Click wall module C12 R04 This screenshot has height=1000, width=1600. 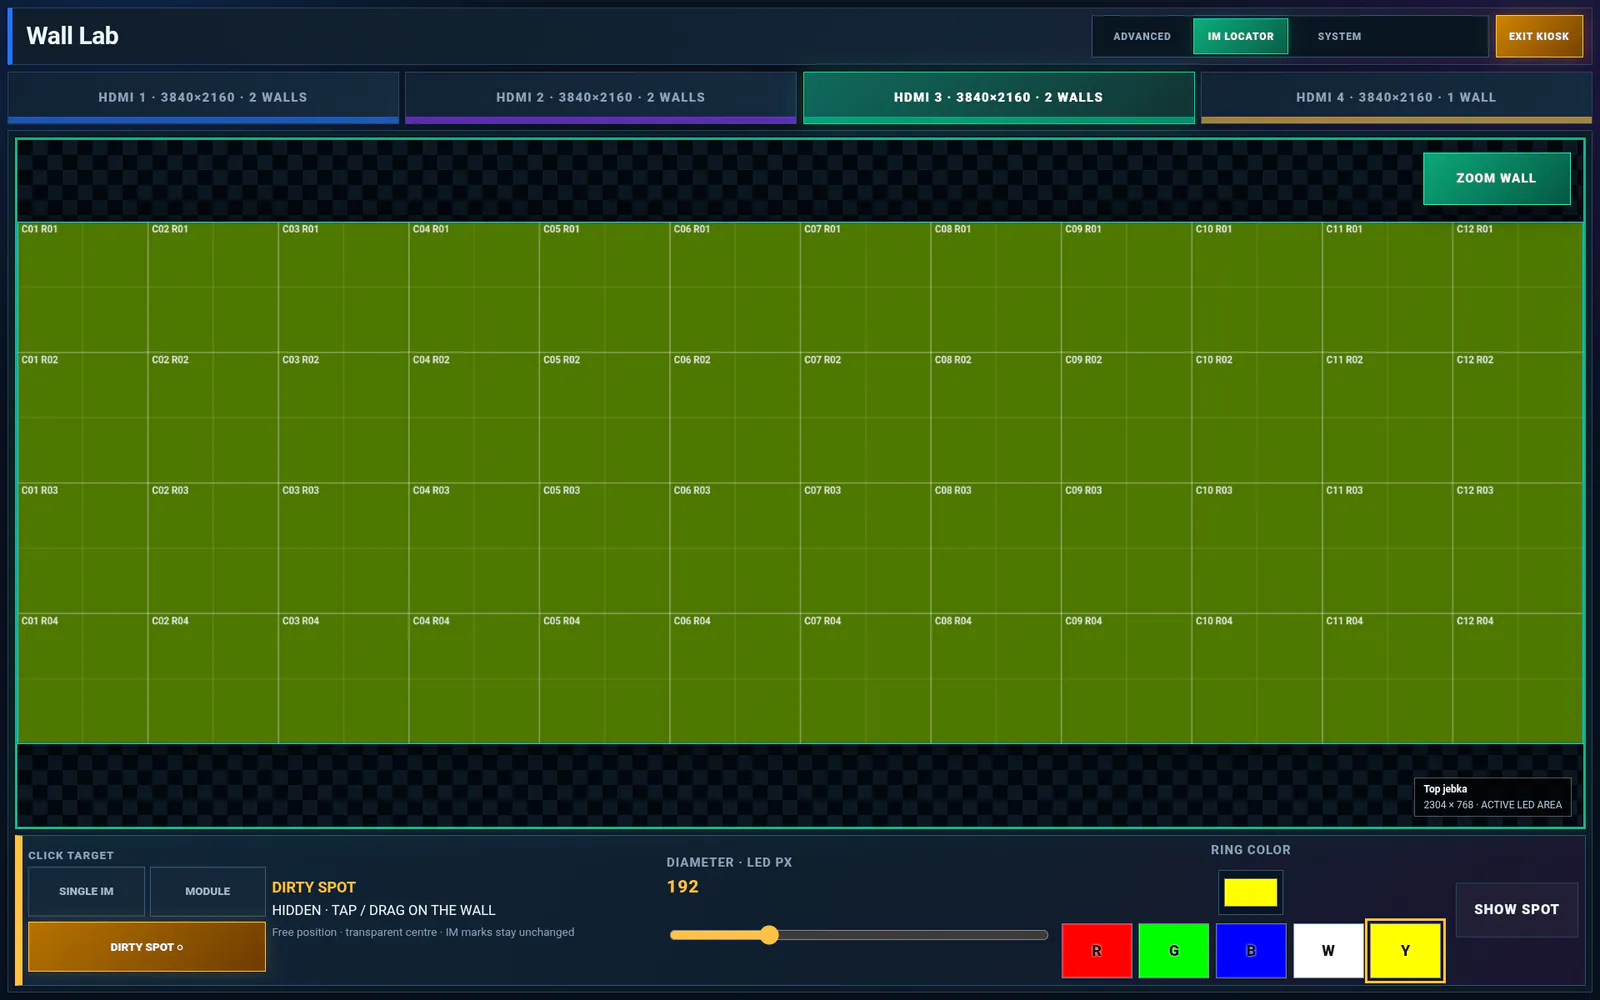(1518, 679)
